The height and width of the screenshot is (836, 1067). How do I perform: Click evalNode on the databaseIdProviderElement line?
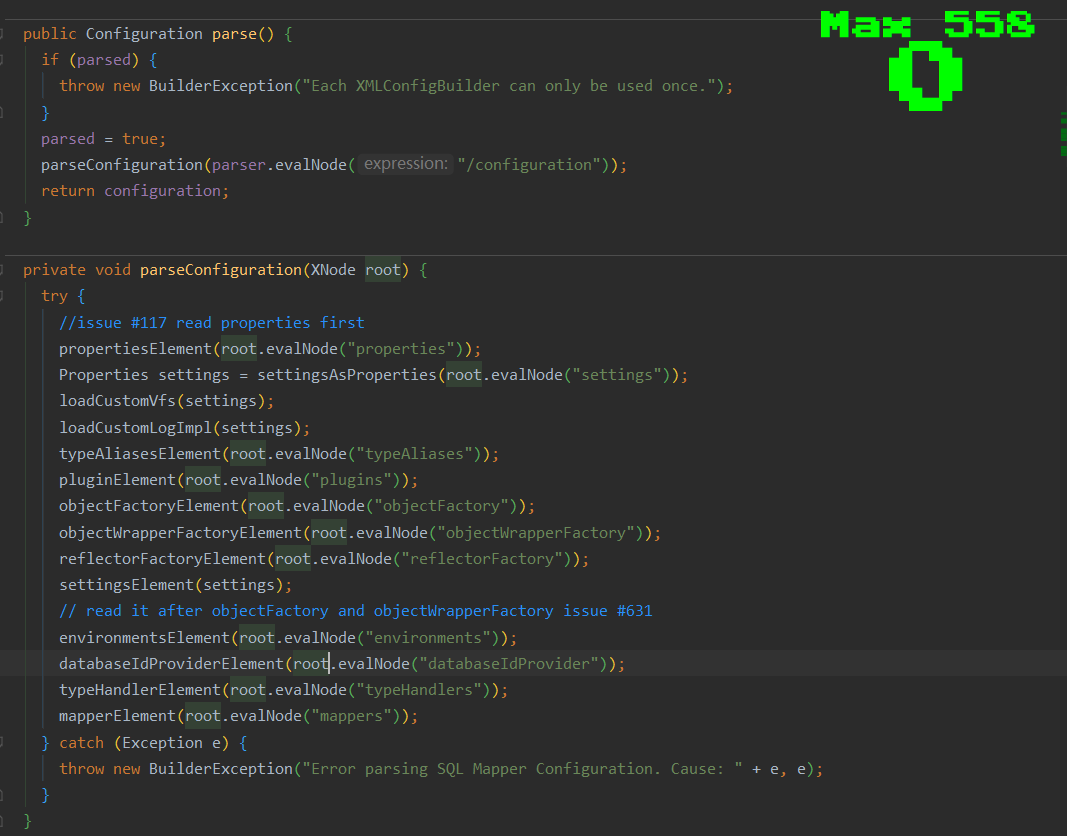pyautogui.click(x=374, y=664)
